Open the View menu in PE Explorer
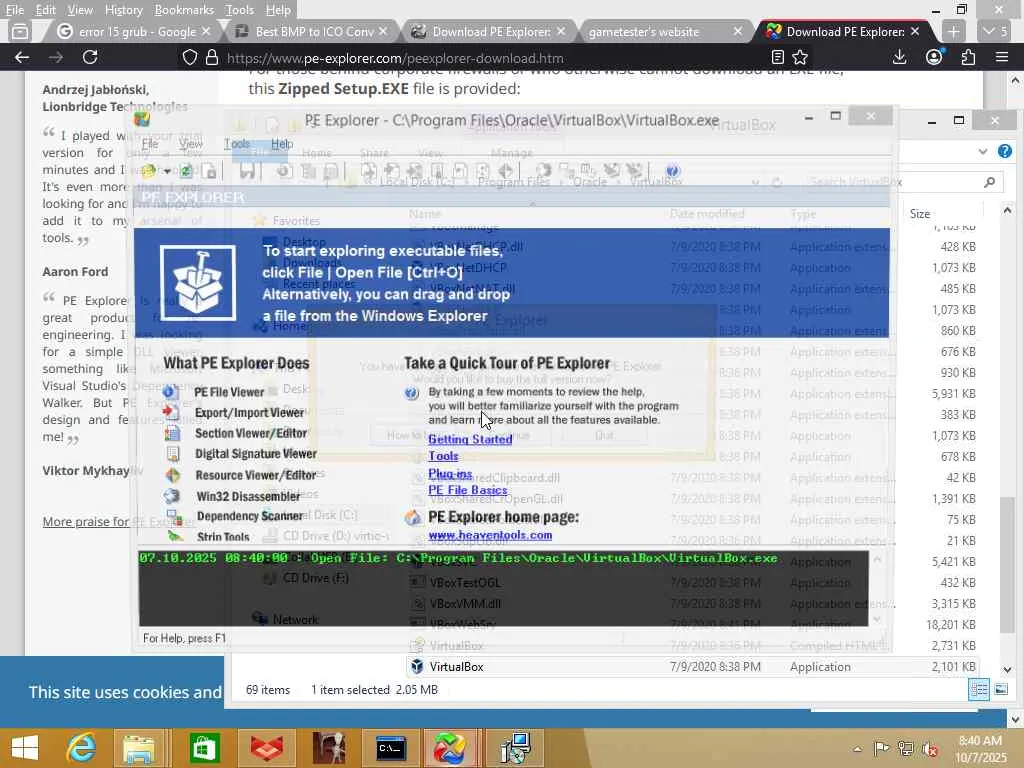 [x=191, y=144]
